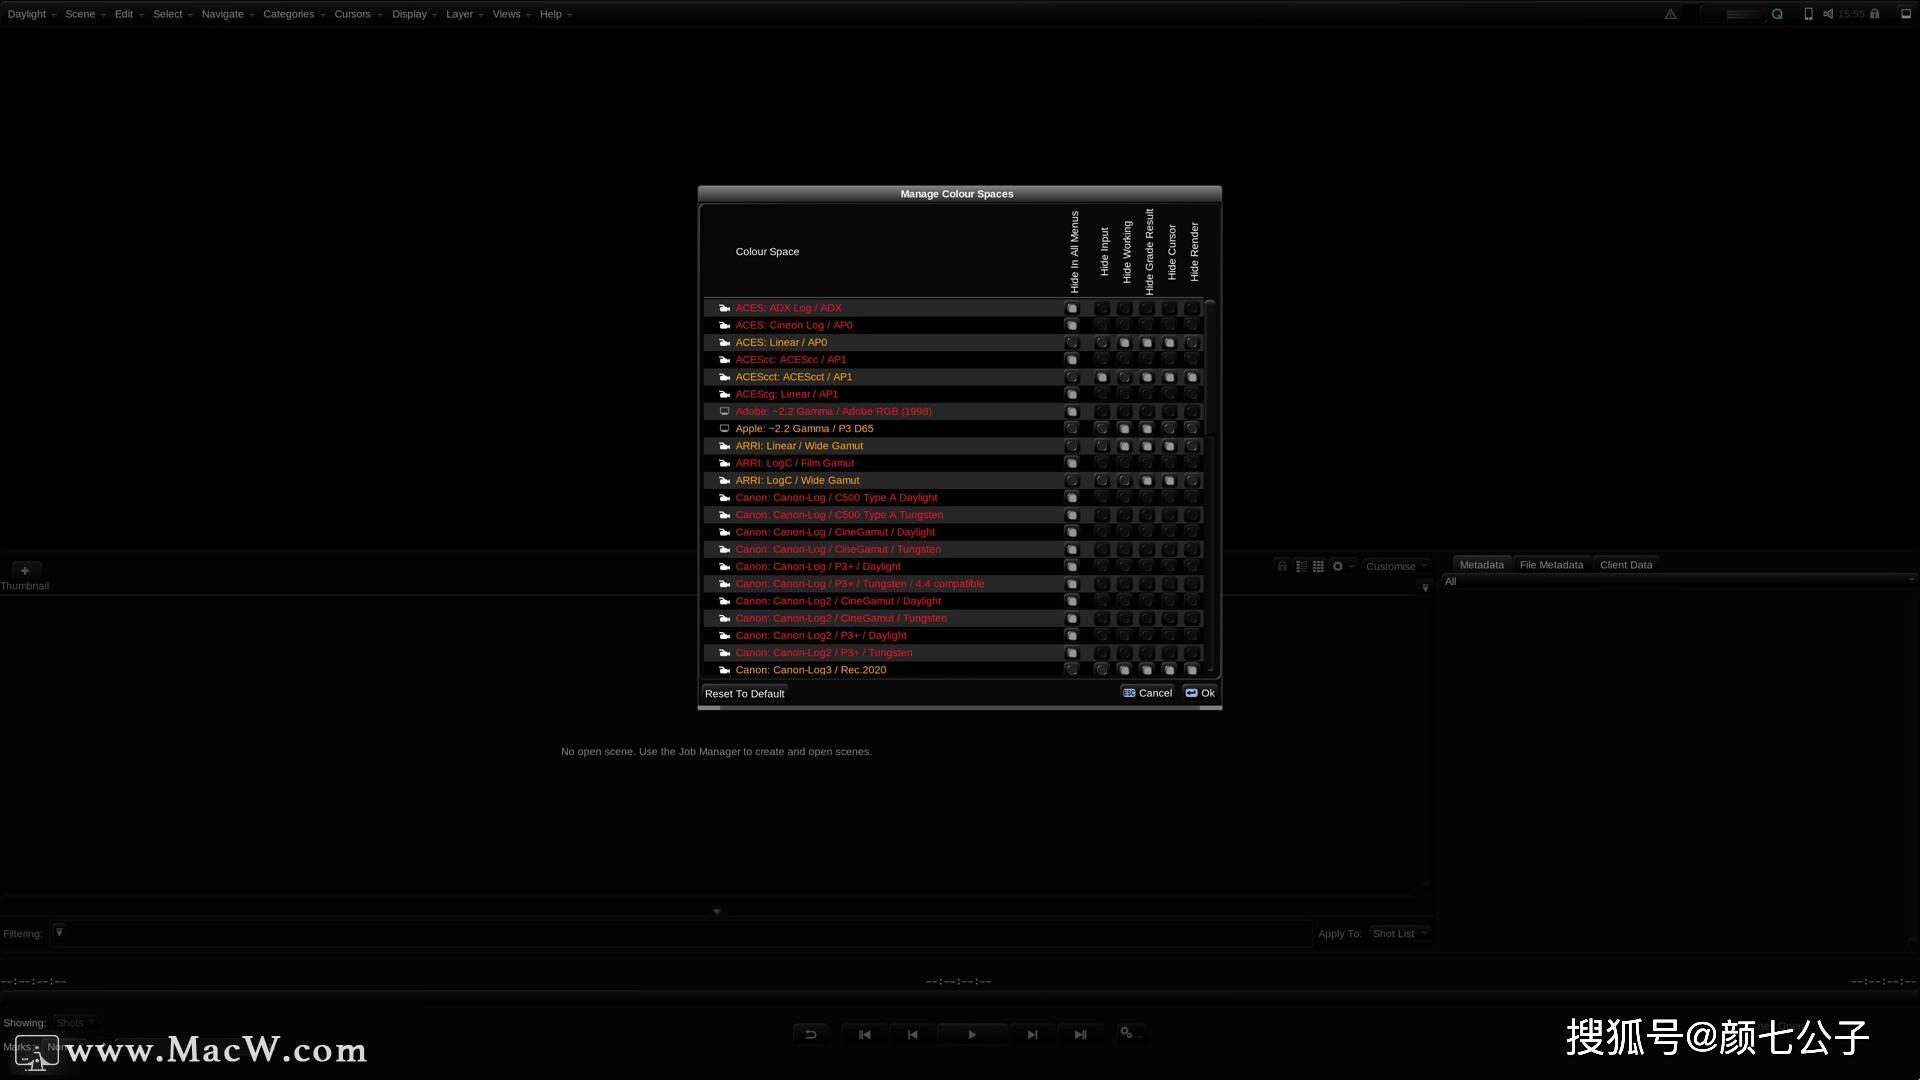Toggle Hide Cursor for ARRI: Linear / Wide Gamut

pos(1169,446)
